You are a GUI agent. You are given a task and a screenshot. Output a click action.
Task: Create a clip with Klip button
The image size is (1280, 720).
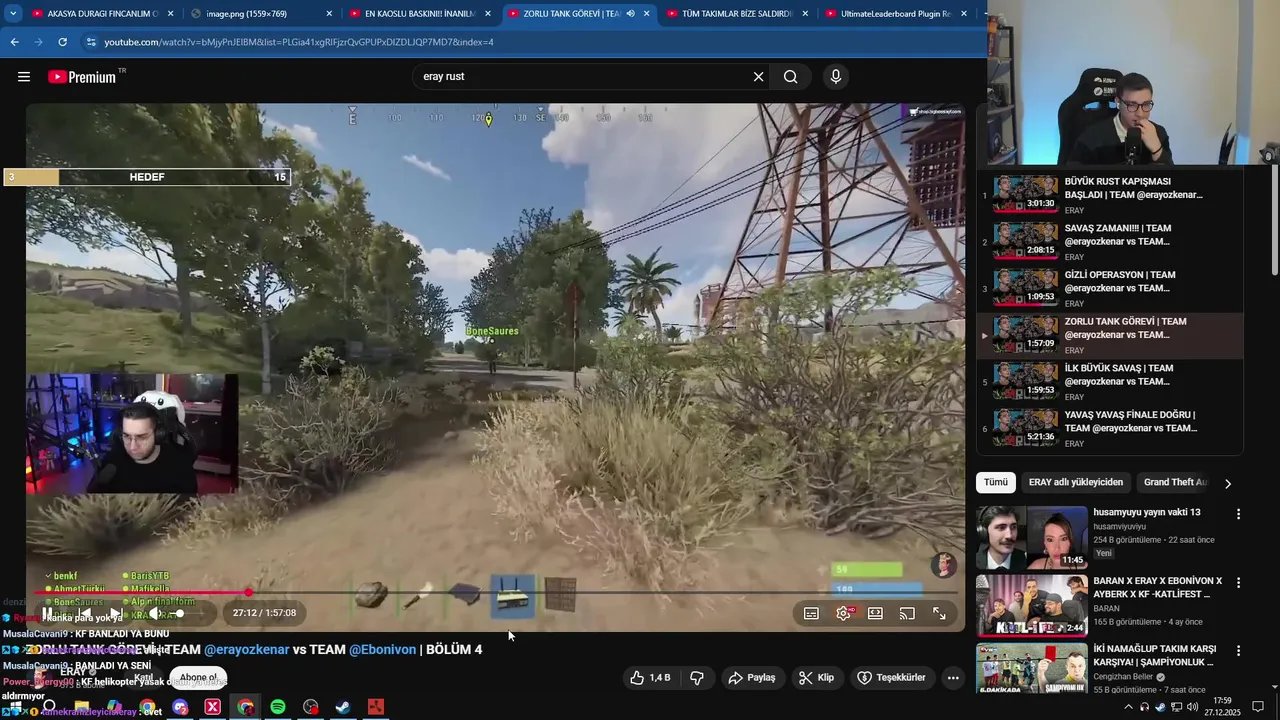click(816, 678)
